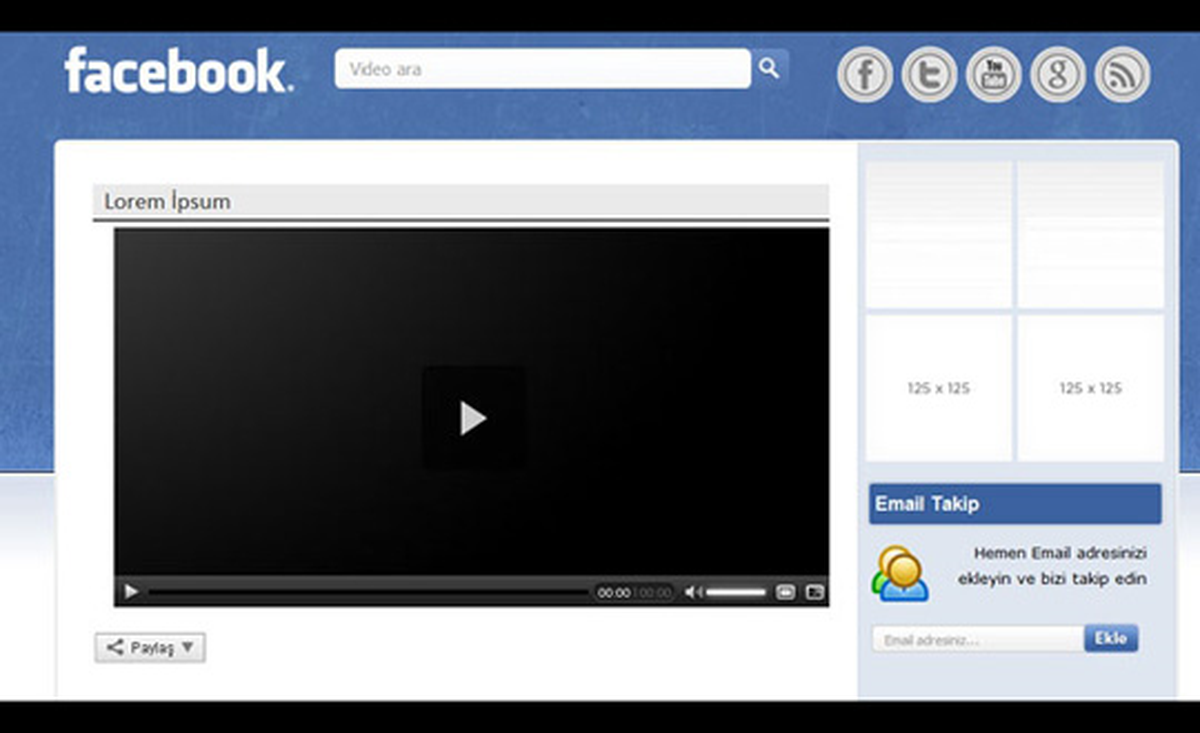
Task: Click the 00:00 elapsed time display
Action: 614,593
